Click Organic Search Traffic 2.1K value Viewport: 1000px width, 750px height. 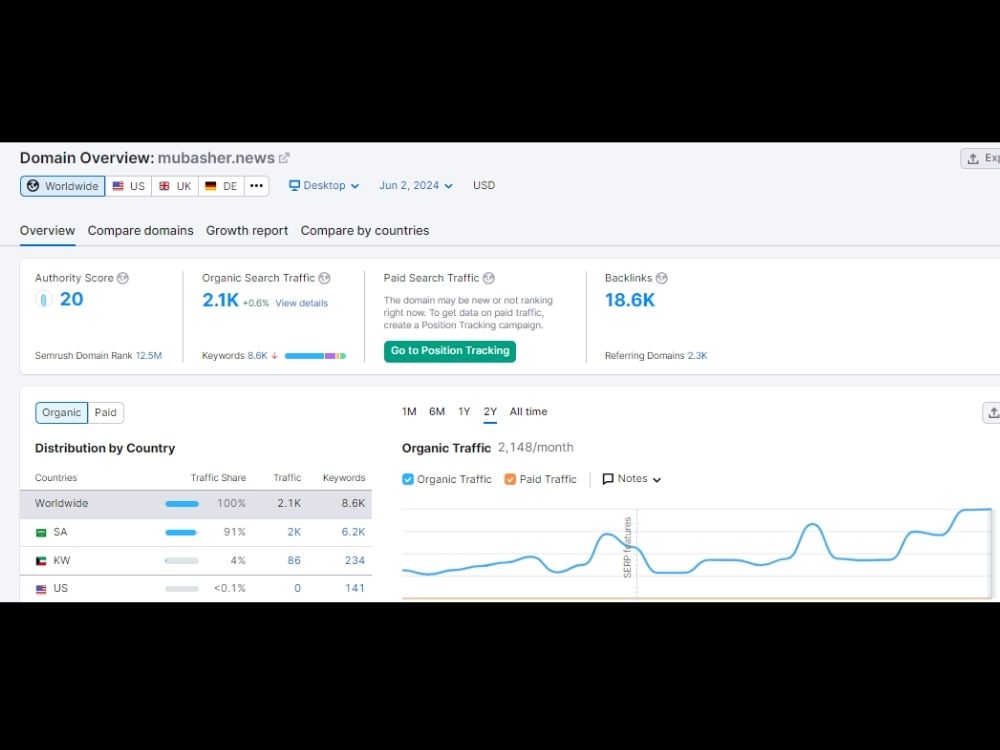(x=220, y=300)
